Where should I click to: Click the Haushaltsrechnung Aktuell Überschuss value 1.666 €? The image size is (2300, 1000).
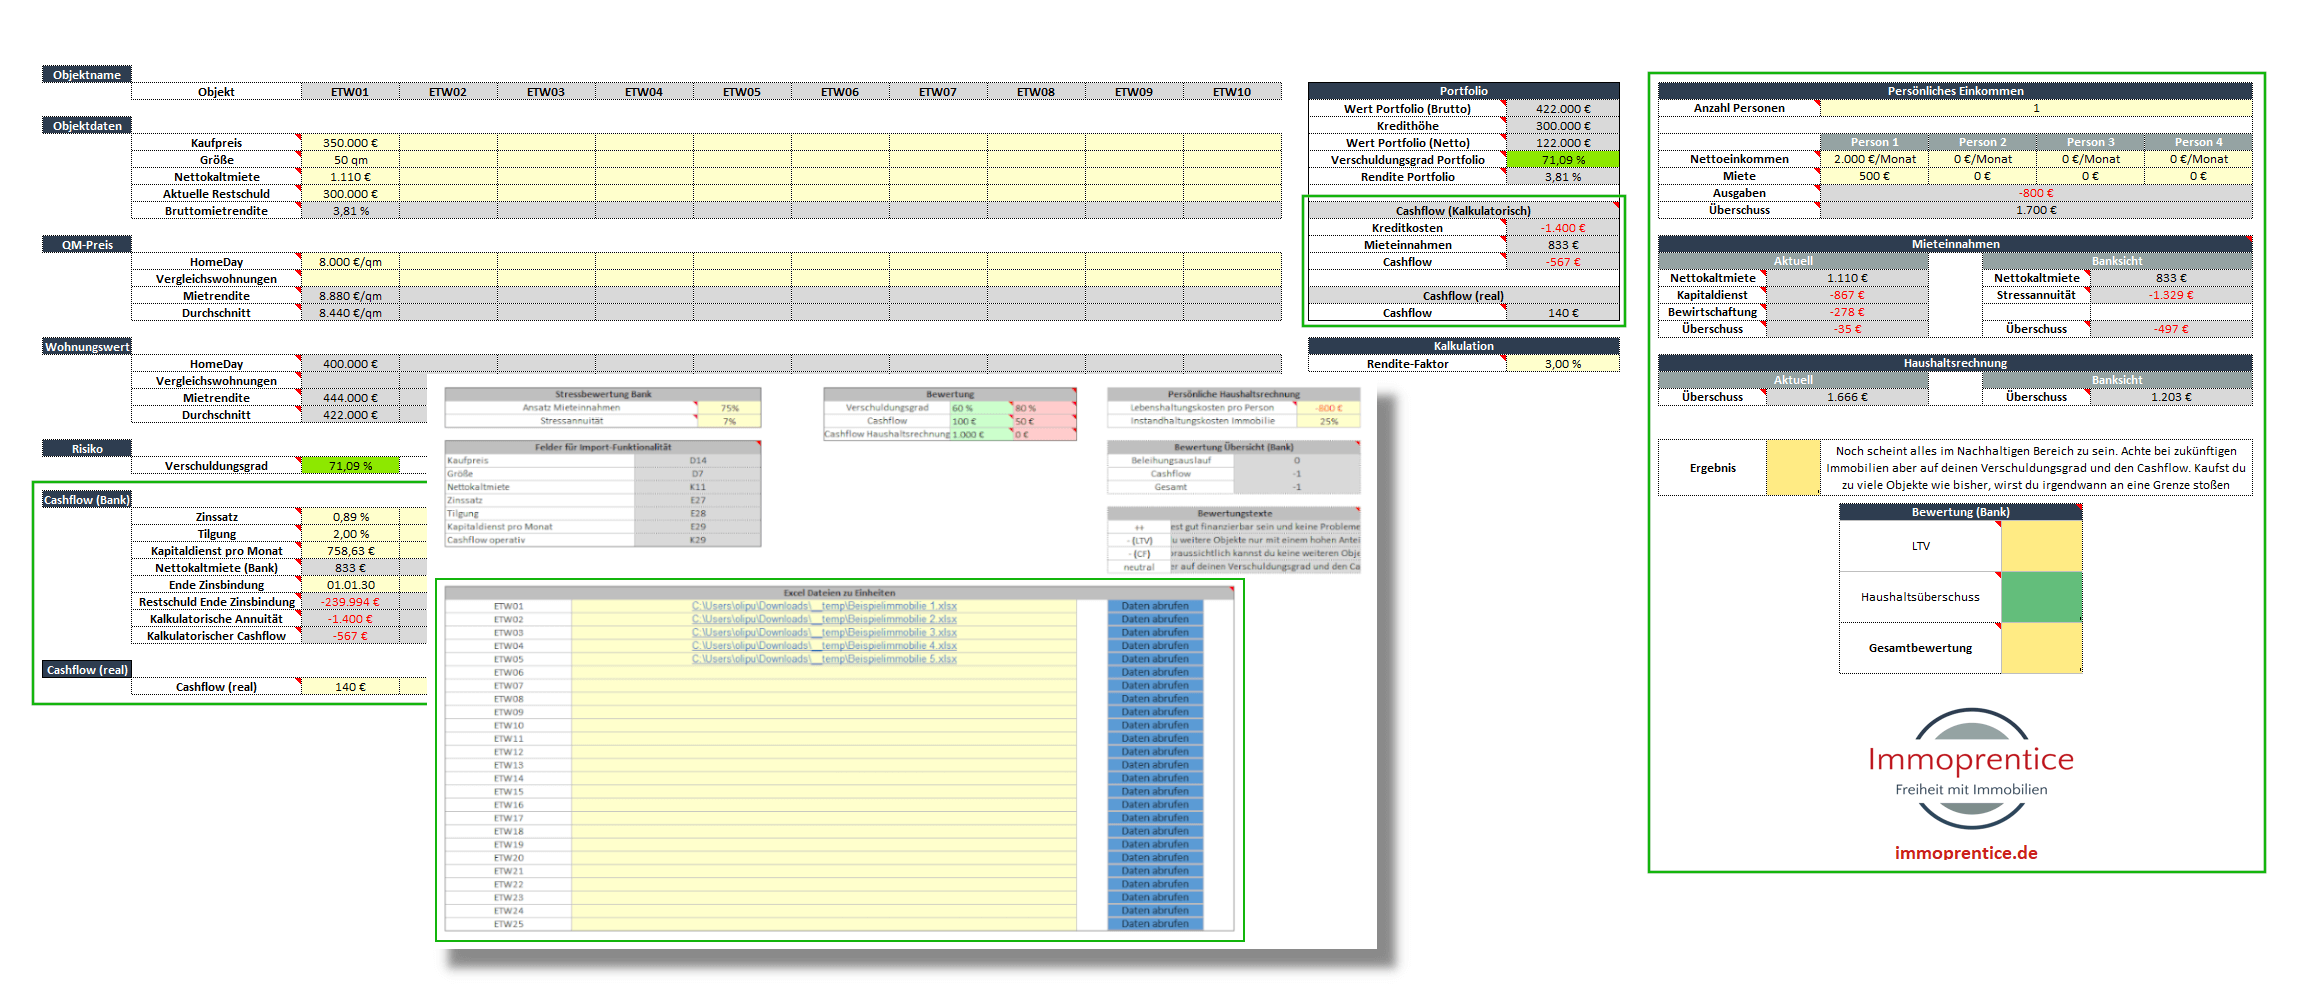1847,397
